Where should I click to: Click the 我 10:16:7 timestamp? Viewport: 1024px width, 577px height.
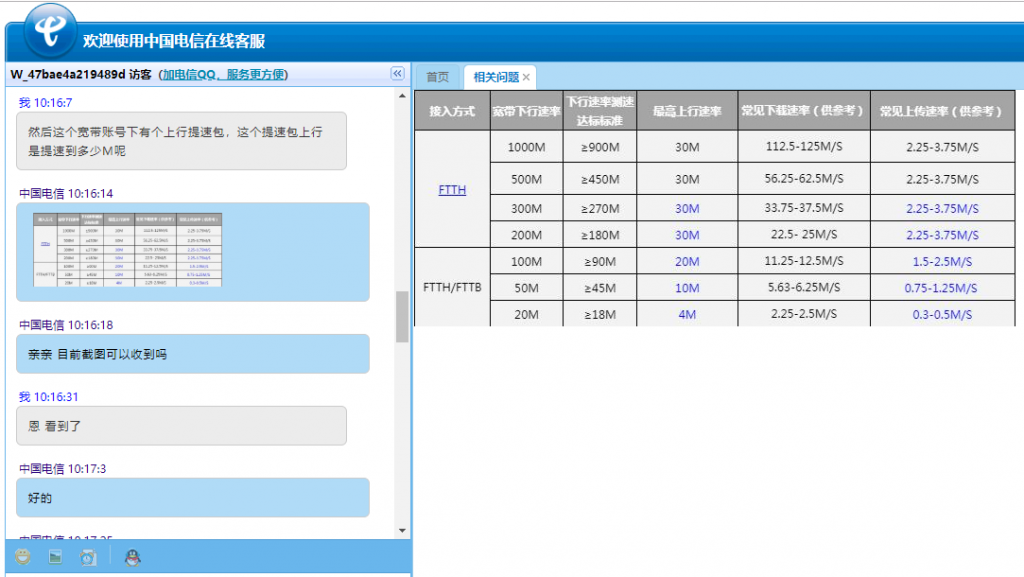point(45,102)
